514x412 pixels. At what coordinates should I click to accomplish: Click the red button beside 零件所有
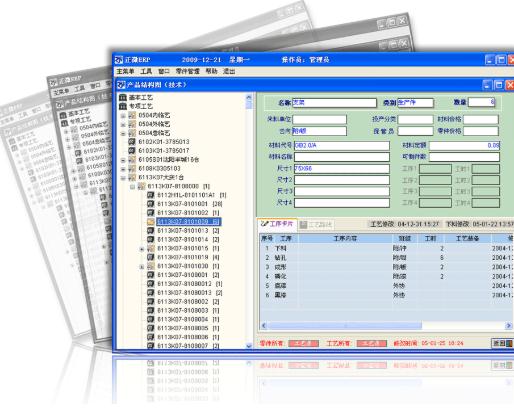pyautogui.click(x=303, y=343)
